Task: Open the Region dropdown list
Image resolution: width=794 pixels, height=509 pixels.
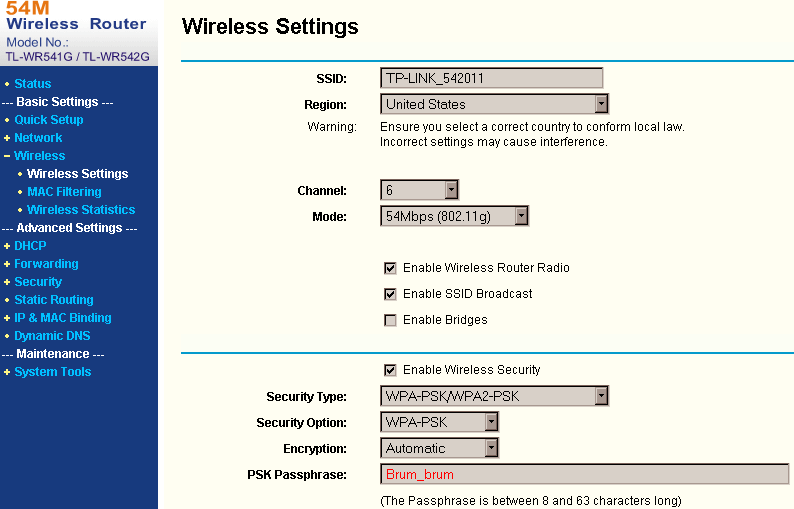Action: point(494,104)
